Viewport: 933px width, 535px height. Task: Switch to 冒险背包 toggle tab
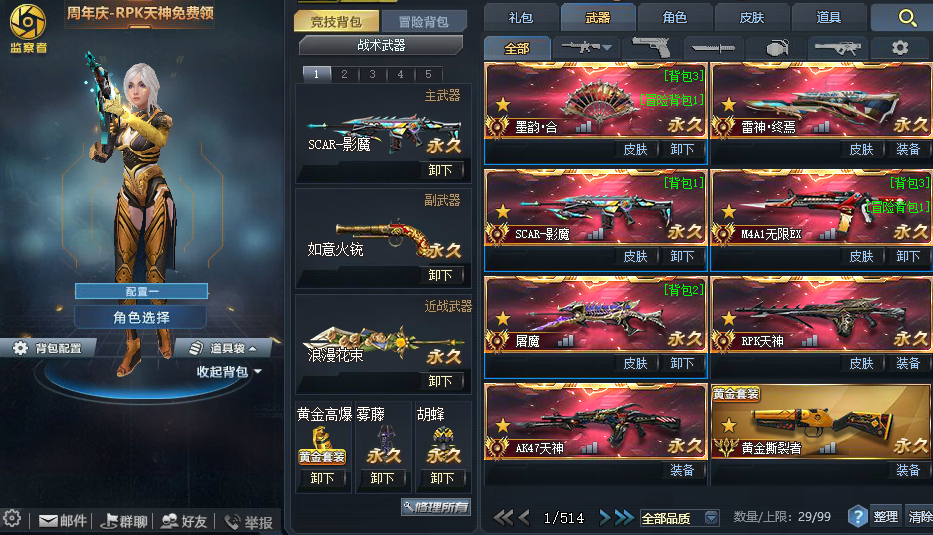point(424,21)
